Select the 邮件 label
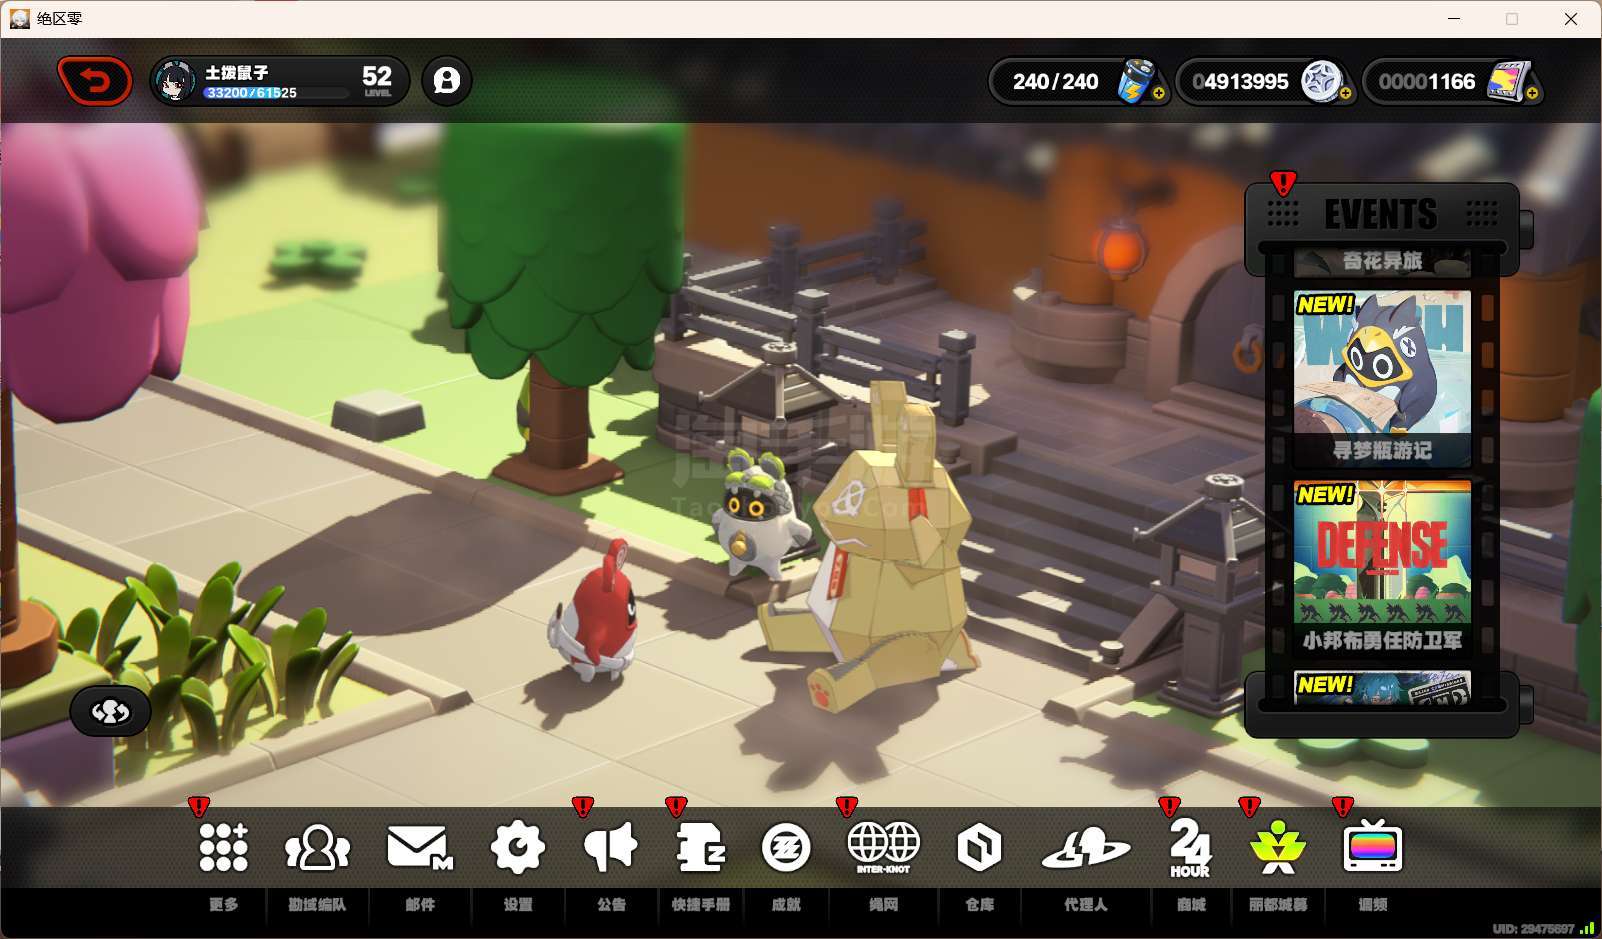This screenshot has width=1602, height=939. pyautogui.click(x=420, y=904)
